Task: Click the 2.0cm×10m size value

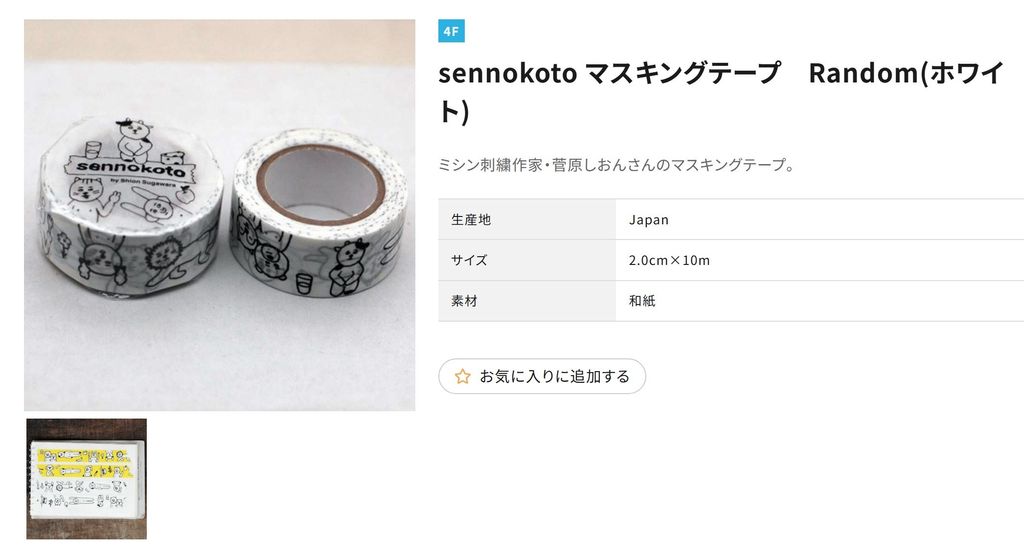Action: pyautogui.click(x=669, y=260)
